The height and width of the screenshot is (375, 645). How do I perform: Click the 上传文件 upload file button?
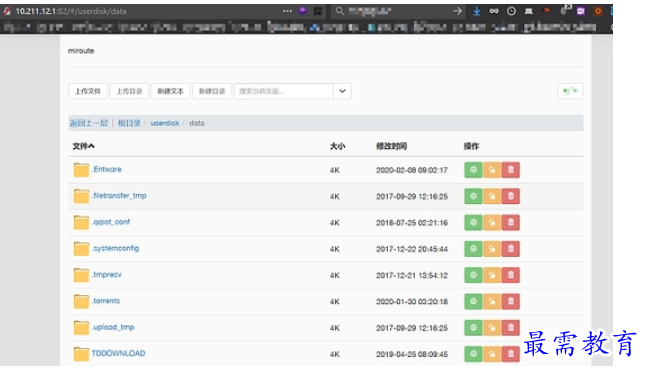pyautogui.click(x=88, y=91)
